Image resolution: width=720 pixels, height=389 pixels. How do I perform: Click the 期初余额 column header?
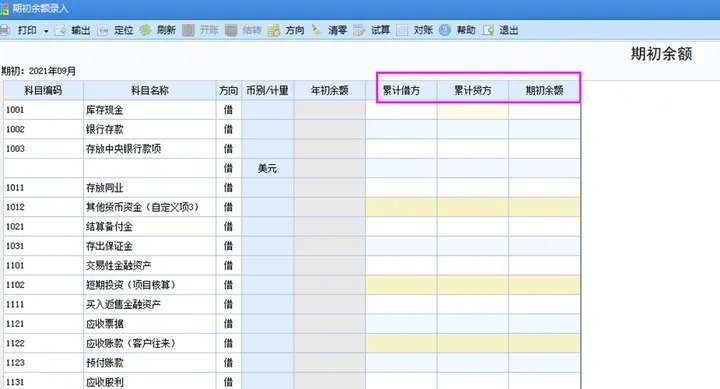pos(544,90)
